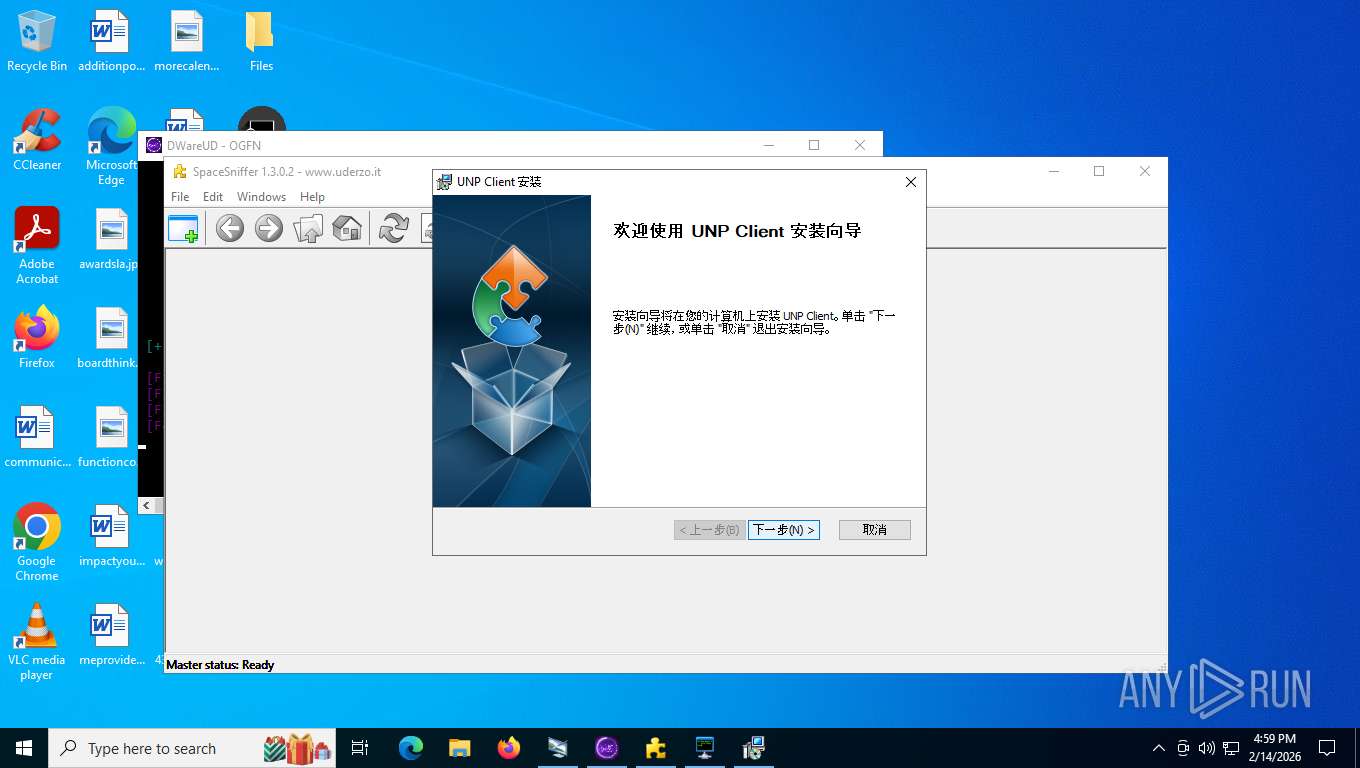
Task: Maximize the SpaceSniffer window
Action: tap(1099, 171)
